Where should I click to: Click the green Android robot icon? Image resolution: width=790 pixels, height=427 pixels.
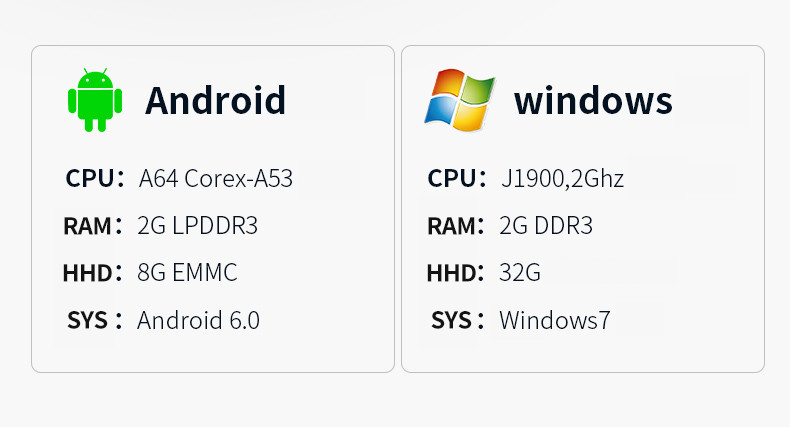[95, 100]
